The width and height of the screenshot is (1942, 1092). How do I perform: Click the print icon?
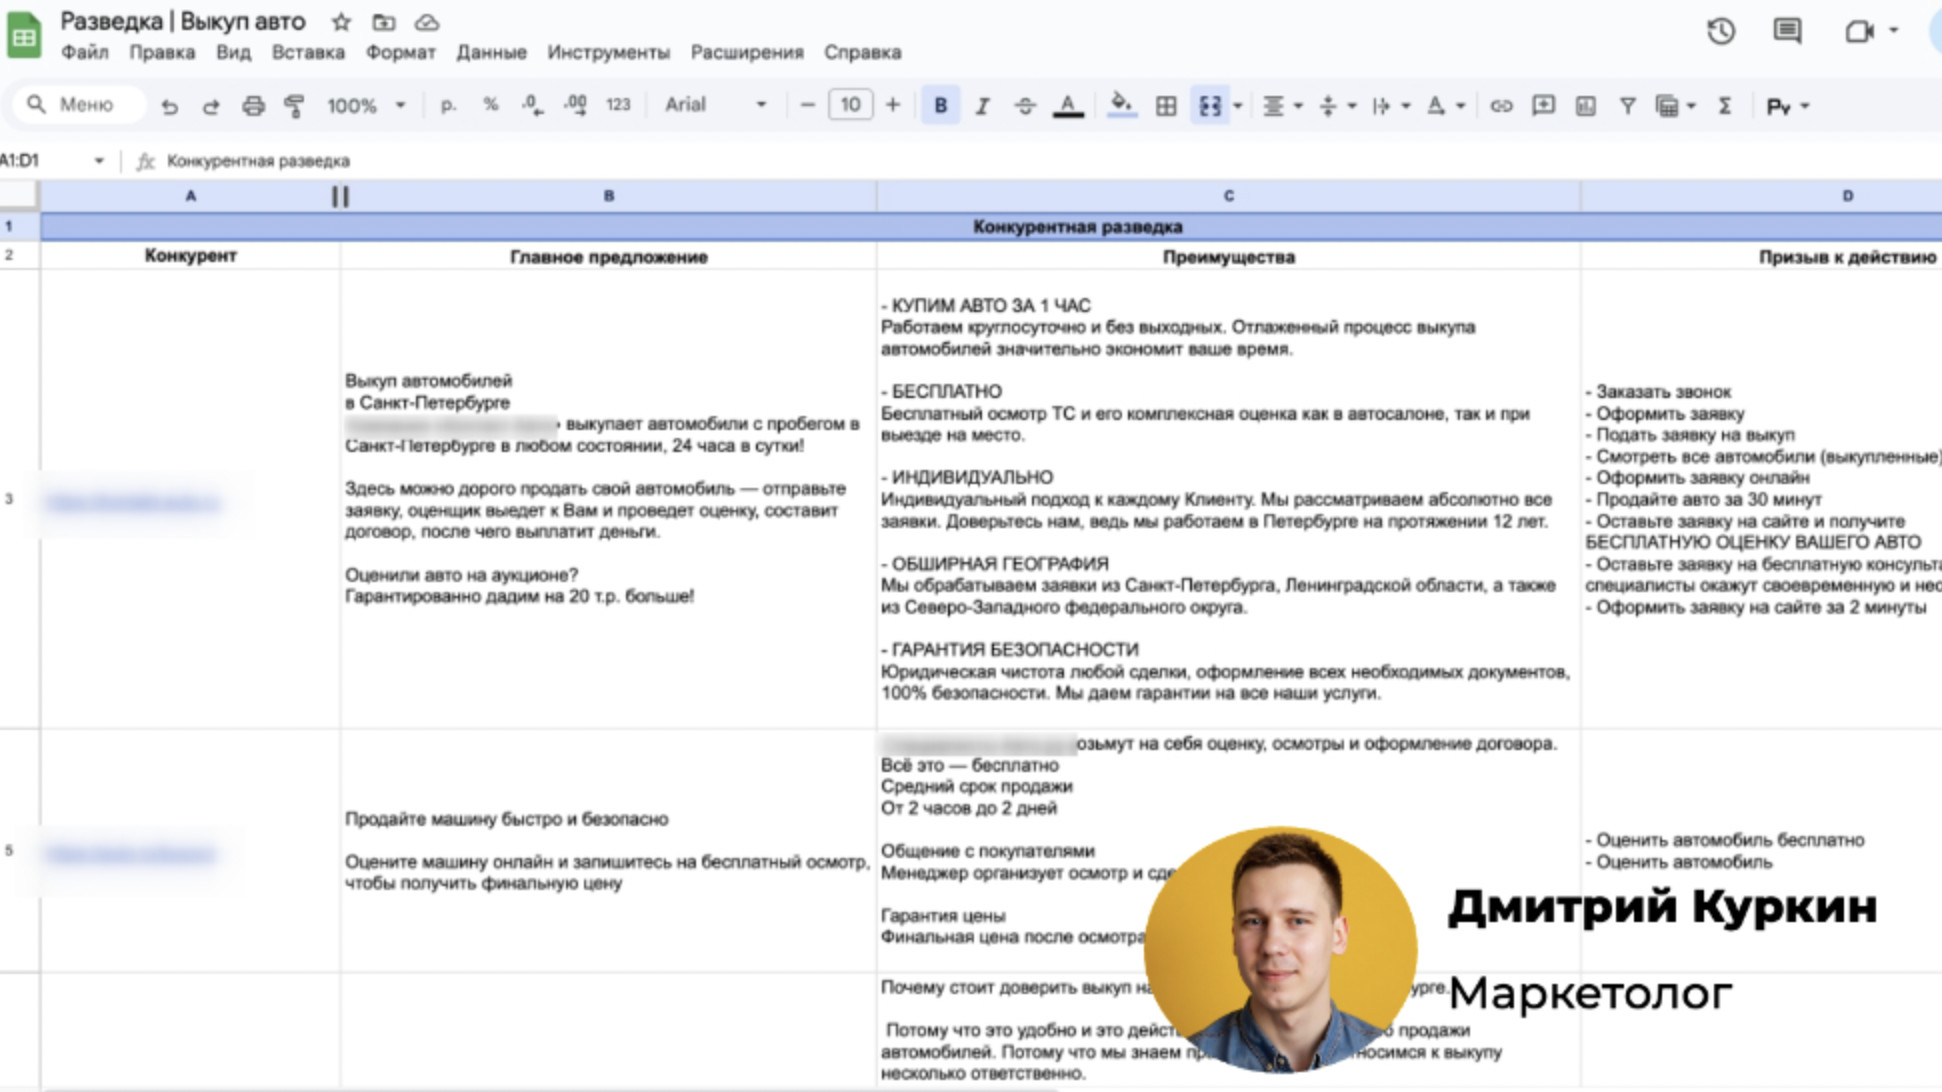[x=253, y=106]
